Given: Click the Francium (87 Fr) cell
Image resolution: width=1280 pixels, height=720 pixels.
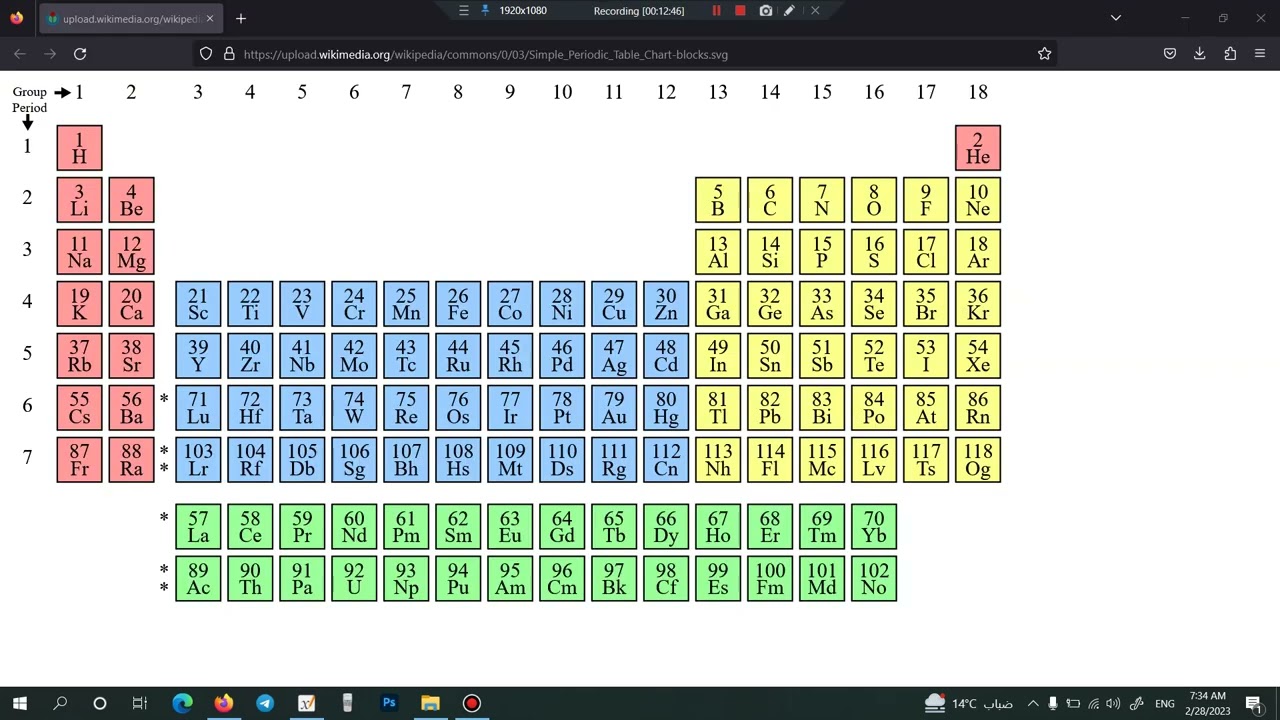Looking at the screenshot, I should pos(79,460).
